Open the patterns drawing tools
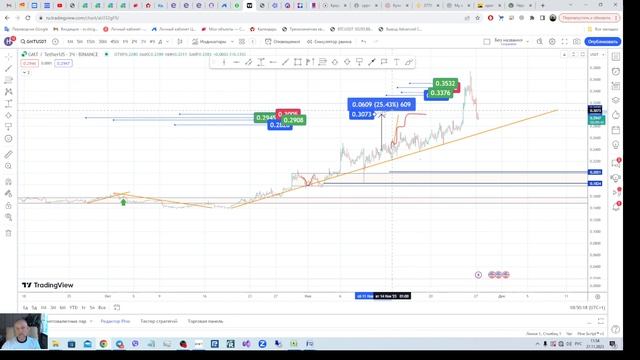The width and height of the screenshot is (640, 360). tap(8, 92)
